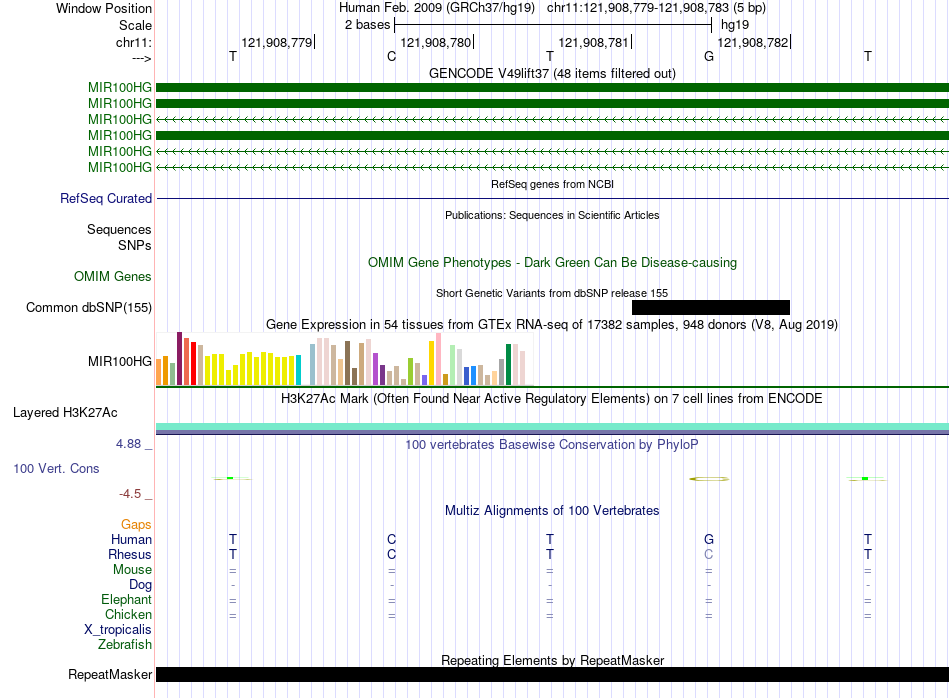Open Repeating Elements by RepeatMasker title

[552, 660]
